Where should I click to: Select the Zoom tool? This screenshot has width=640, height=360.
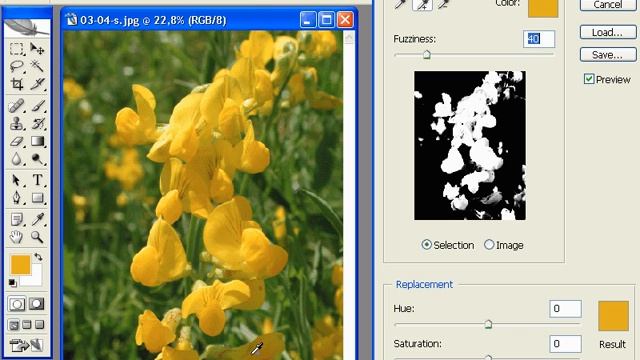(37, 237)
